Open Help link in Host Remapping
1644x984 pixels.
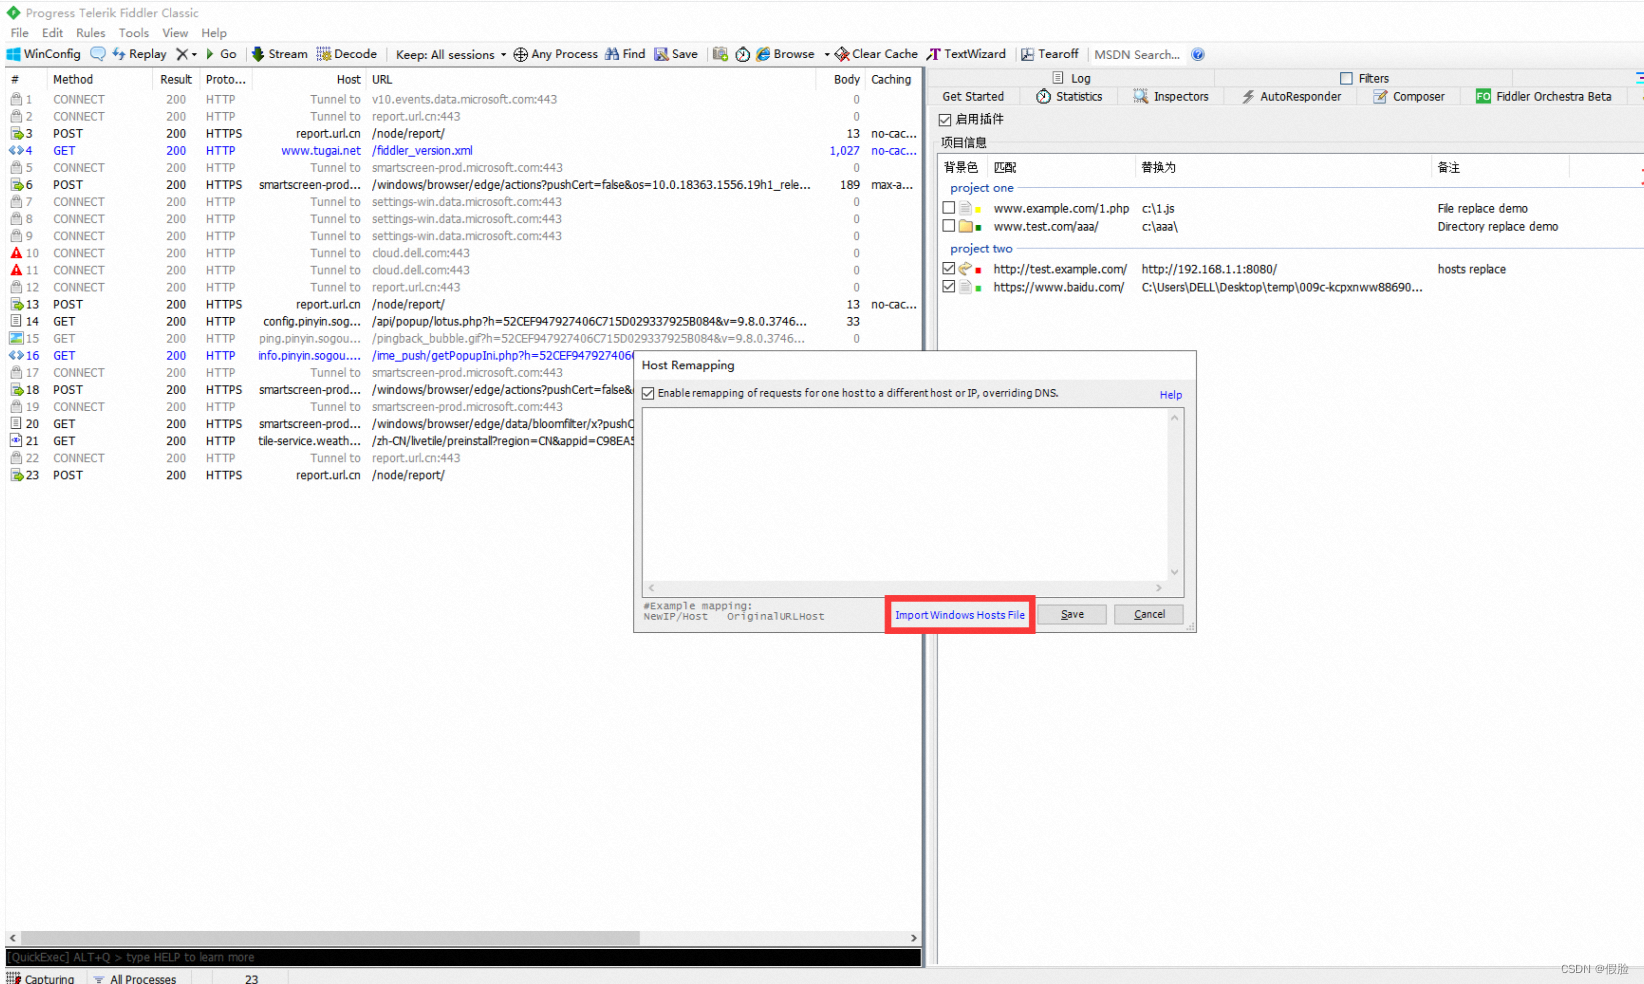1171,395
